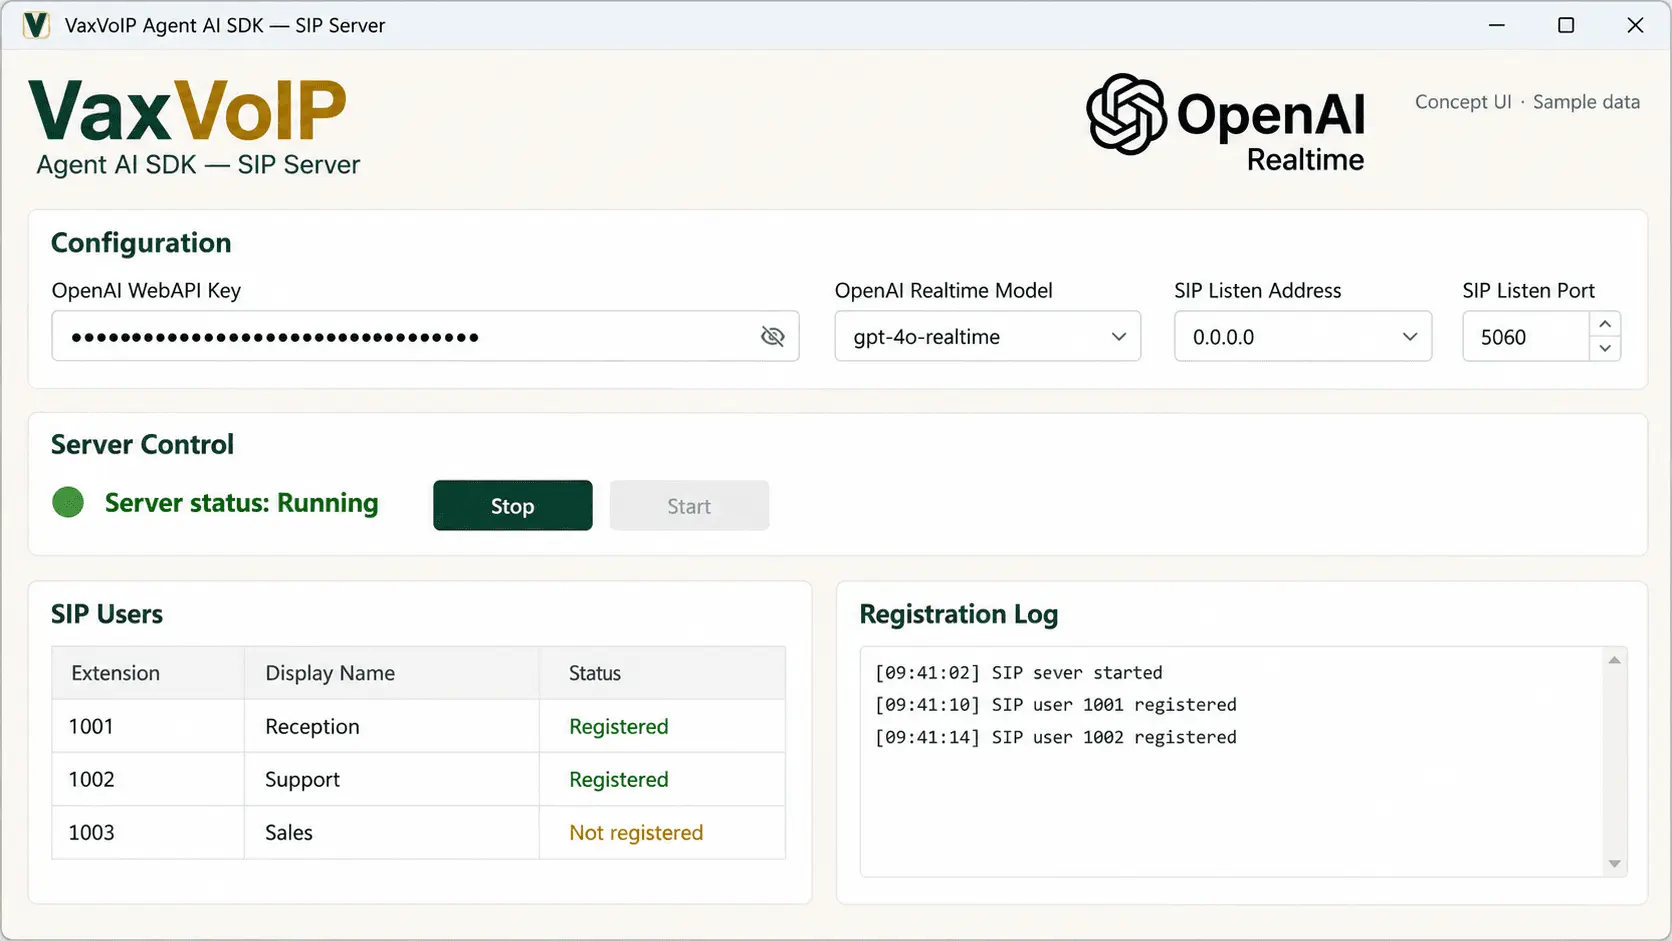Click the 'SIP user 1001 registered' log entry
The height and width of the screenshot is (941, 1672).
1055,704
